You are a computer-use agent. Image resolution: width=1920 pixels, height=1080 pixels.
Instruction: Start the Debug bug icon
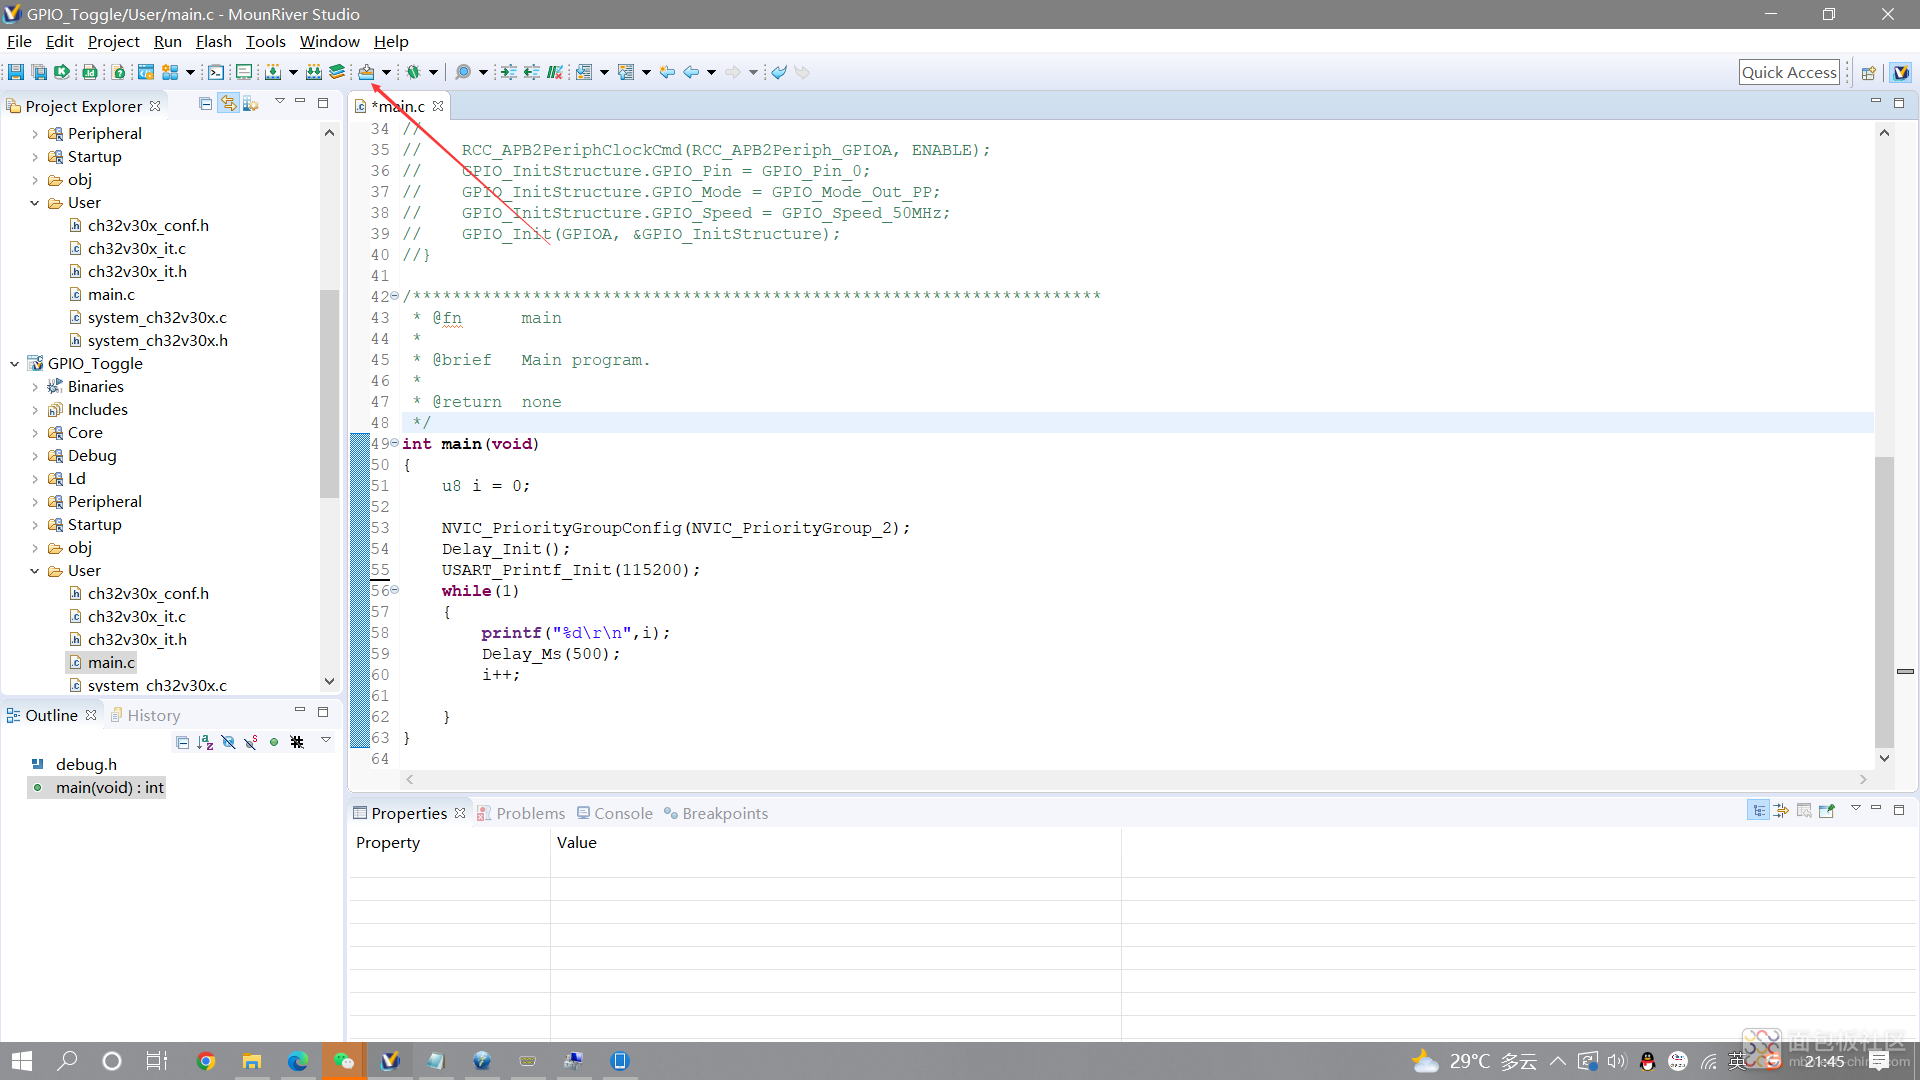(413, 72)
